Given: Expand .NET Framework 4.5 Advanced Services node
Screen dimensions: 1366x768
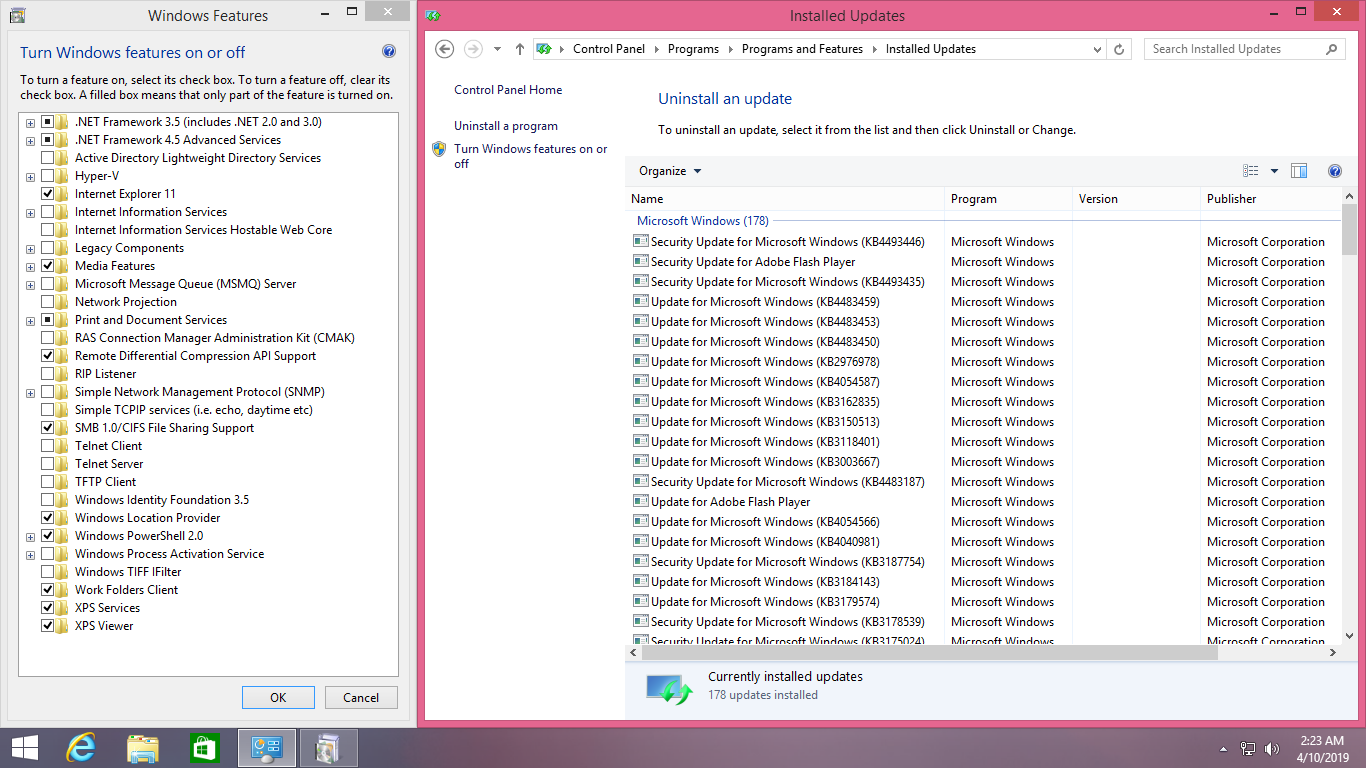Looking at the screenshot, I should coord(31,141).
